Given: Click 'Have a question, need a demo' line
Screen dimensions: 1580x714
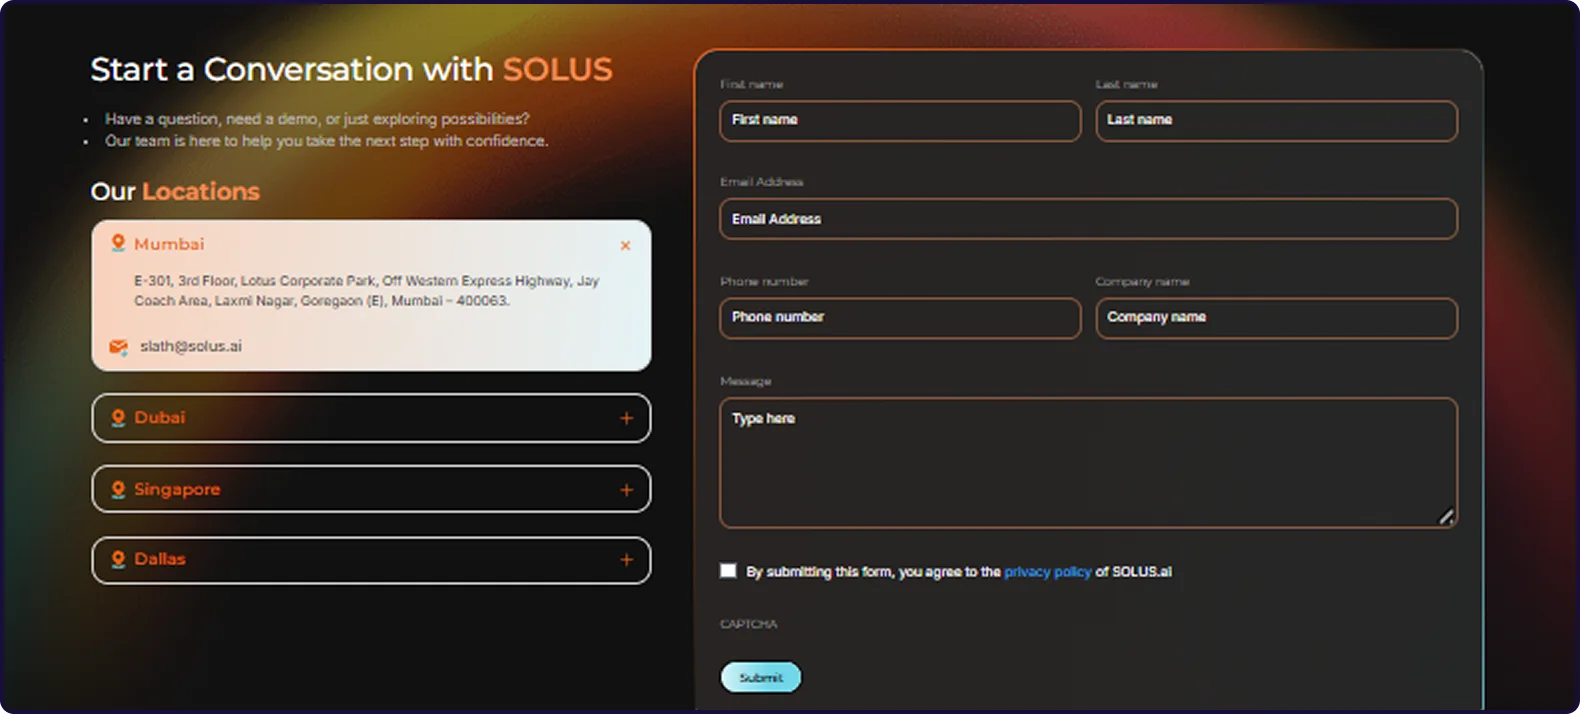Looking at the screenshot, I should pos(317,119).
